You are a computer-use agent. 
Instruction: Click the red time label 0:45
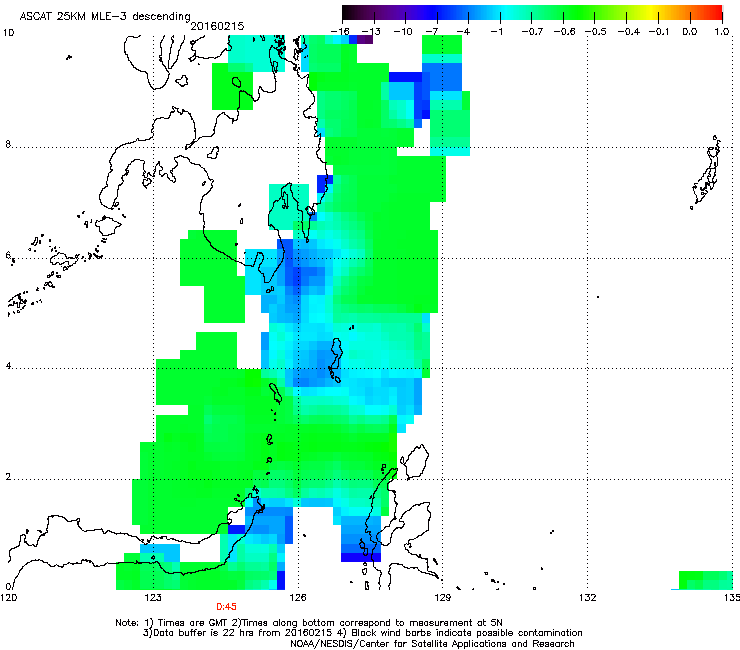click(227, 607)
